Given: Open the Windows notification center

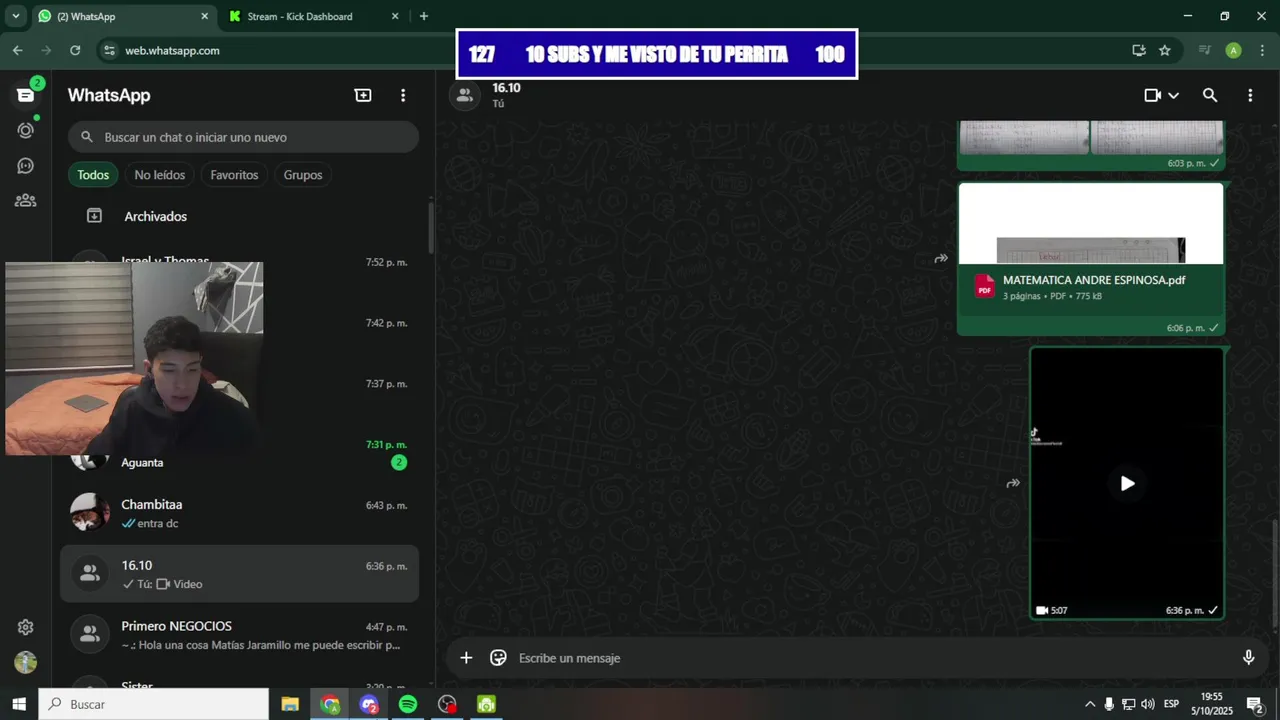Looking at the screenshot, I should [x=1254, y=704].
